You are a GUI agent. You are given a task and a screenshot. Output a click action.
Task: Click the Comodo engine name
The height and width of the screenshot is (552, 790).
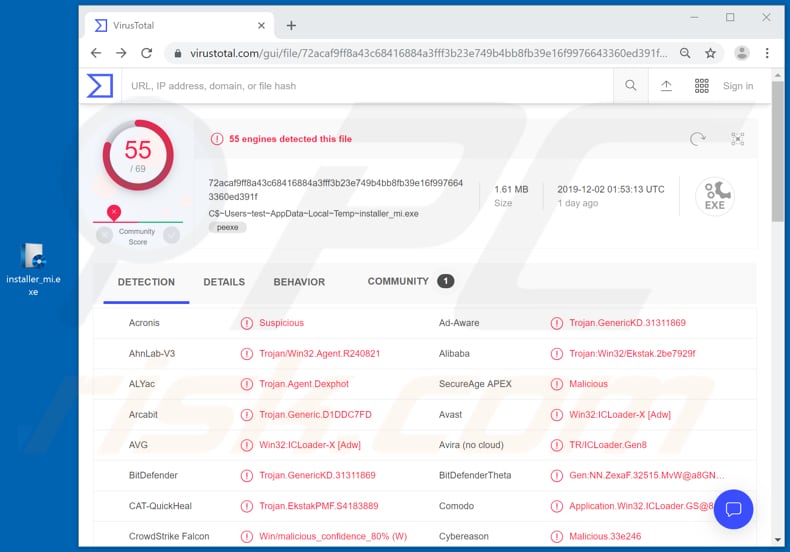[x=456, y=506]
